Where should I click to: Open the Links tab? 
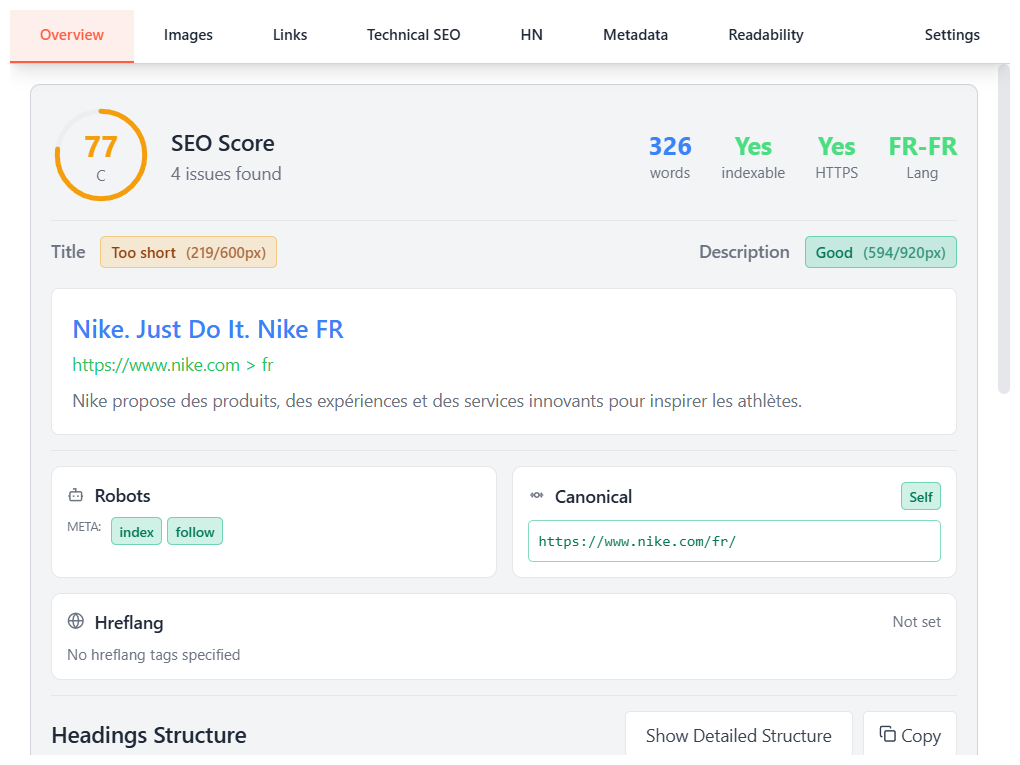click(x=289, y=35)
